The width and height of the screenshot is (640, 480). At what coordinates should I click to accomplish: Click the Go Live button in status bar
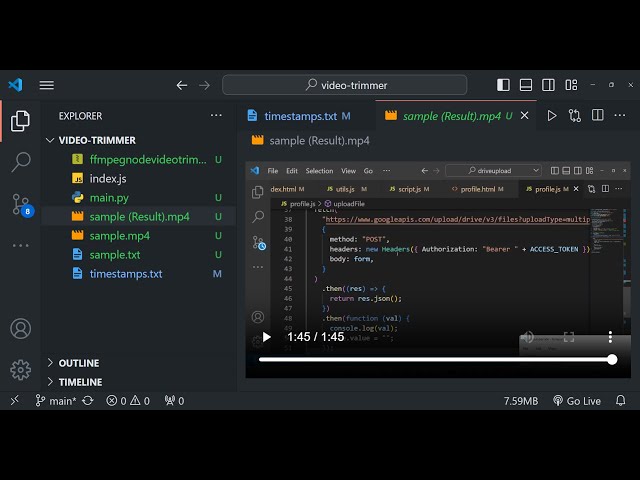pyautogui.click(x=575, y=400)
